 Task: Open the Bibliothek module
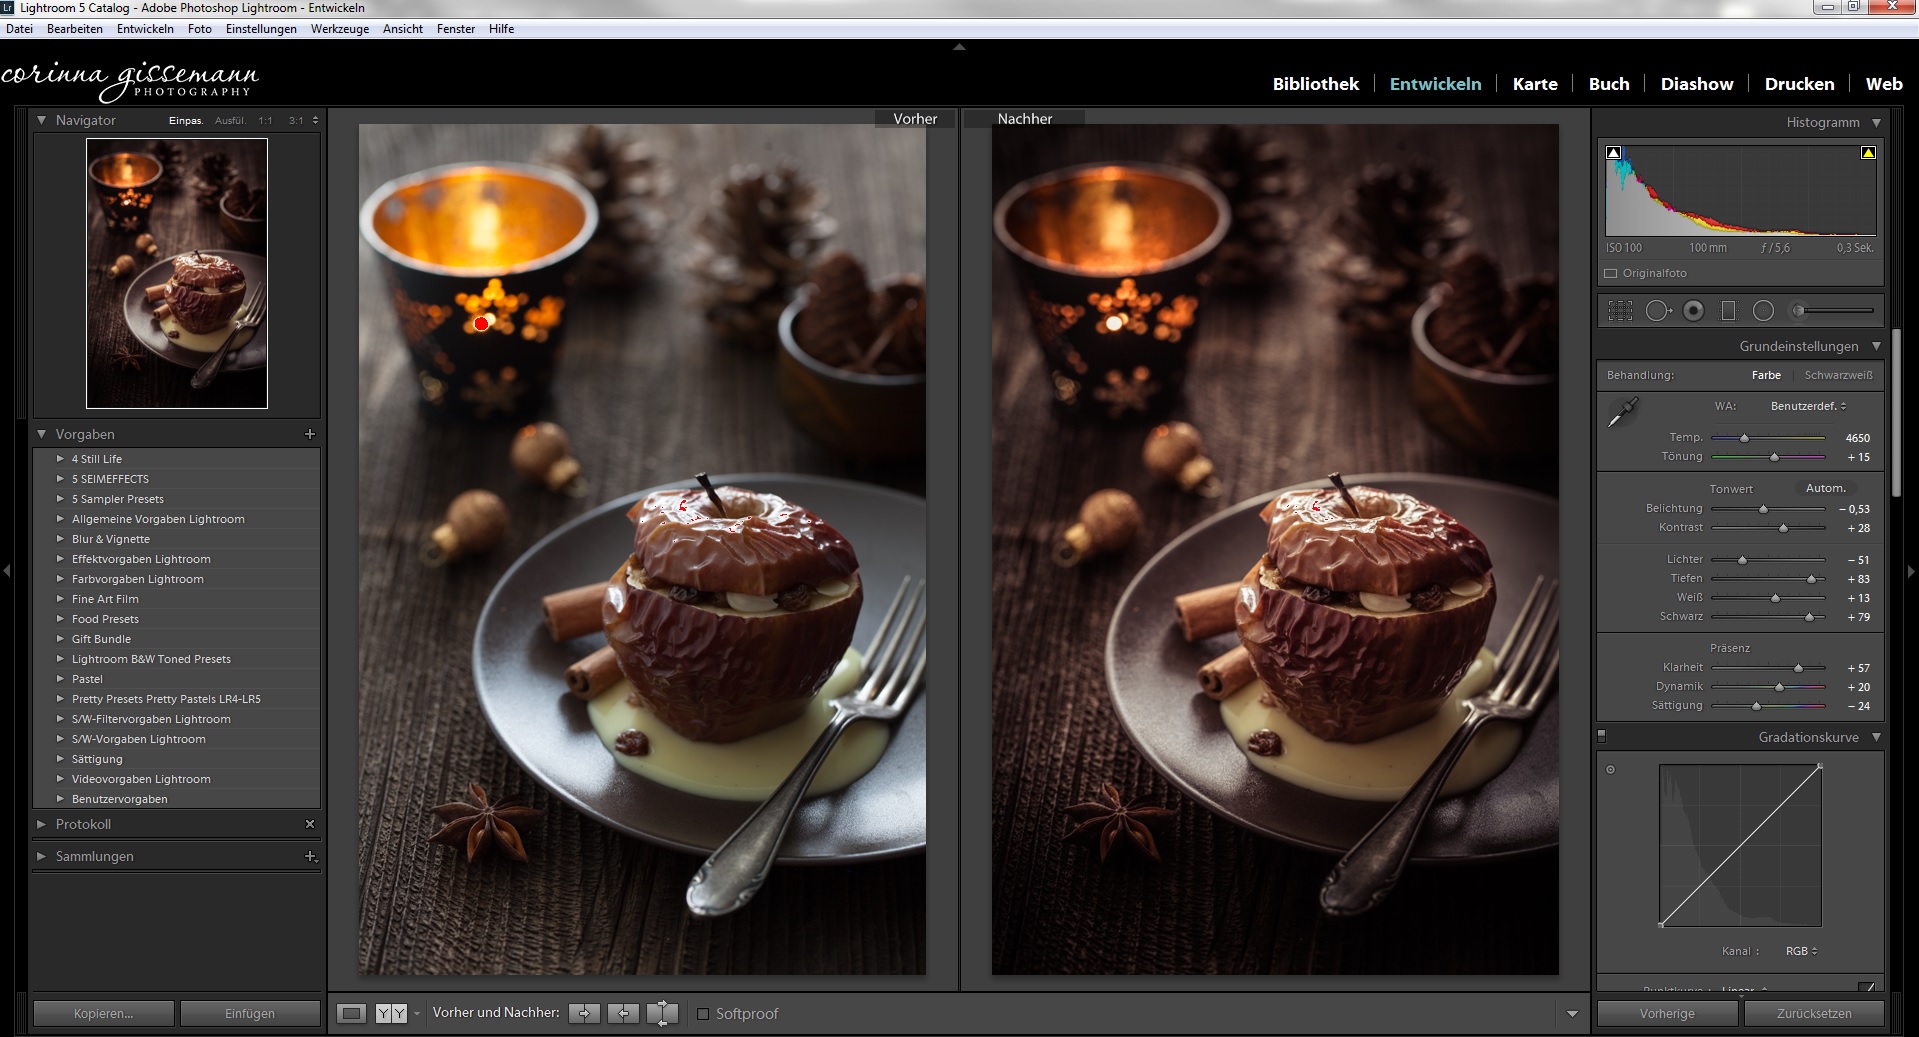point(1315,84)
